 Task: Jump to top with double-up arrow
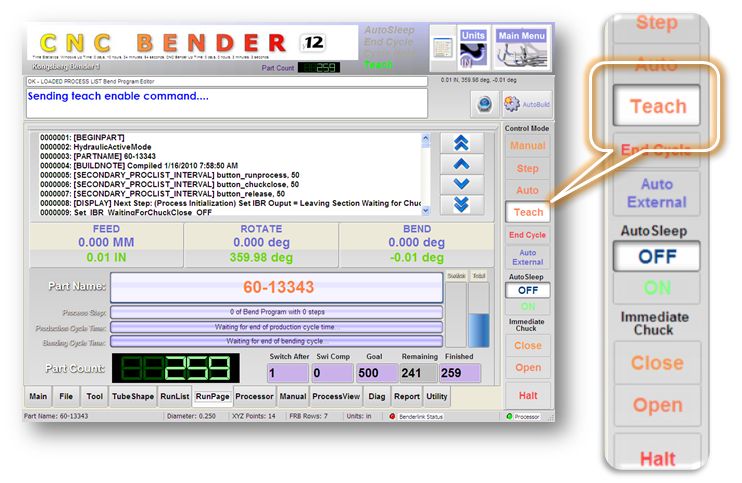(461, 143)
